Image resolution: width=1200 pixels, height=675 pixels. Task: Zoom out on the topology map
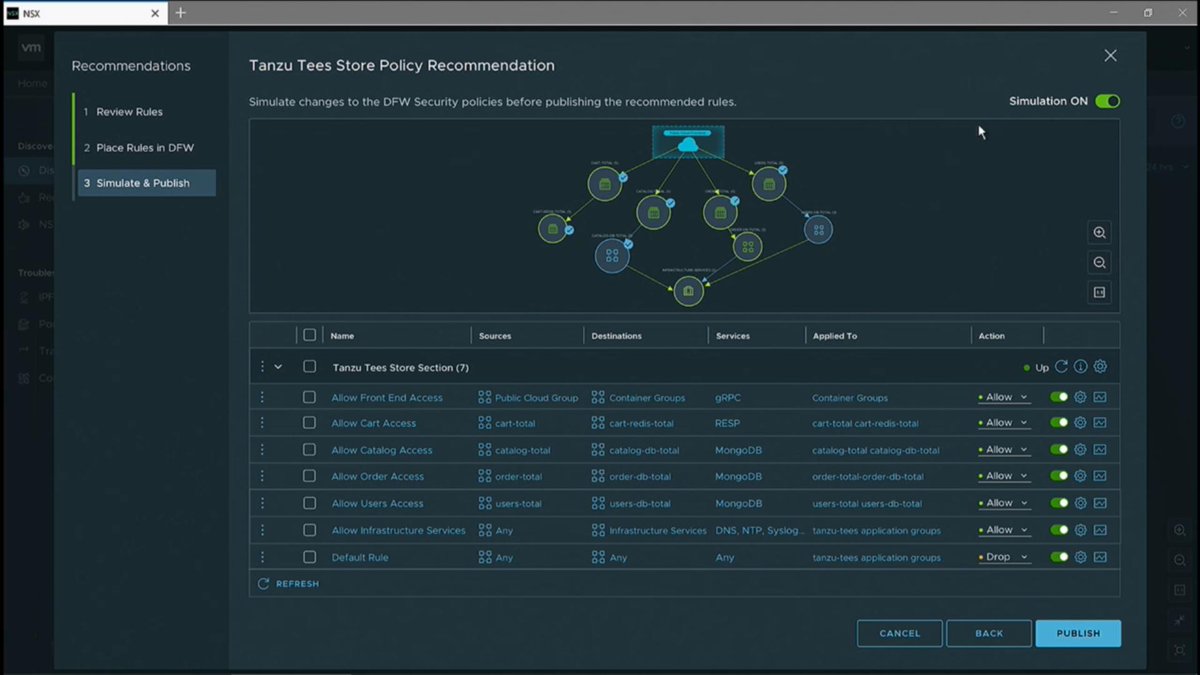[1099, 263]
